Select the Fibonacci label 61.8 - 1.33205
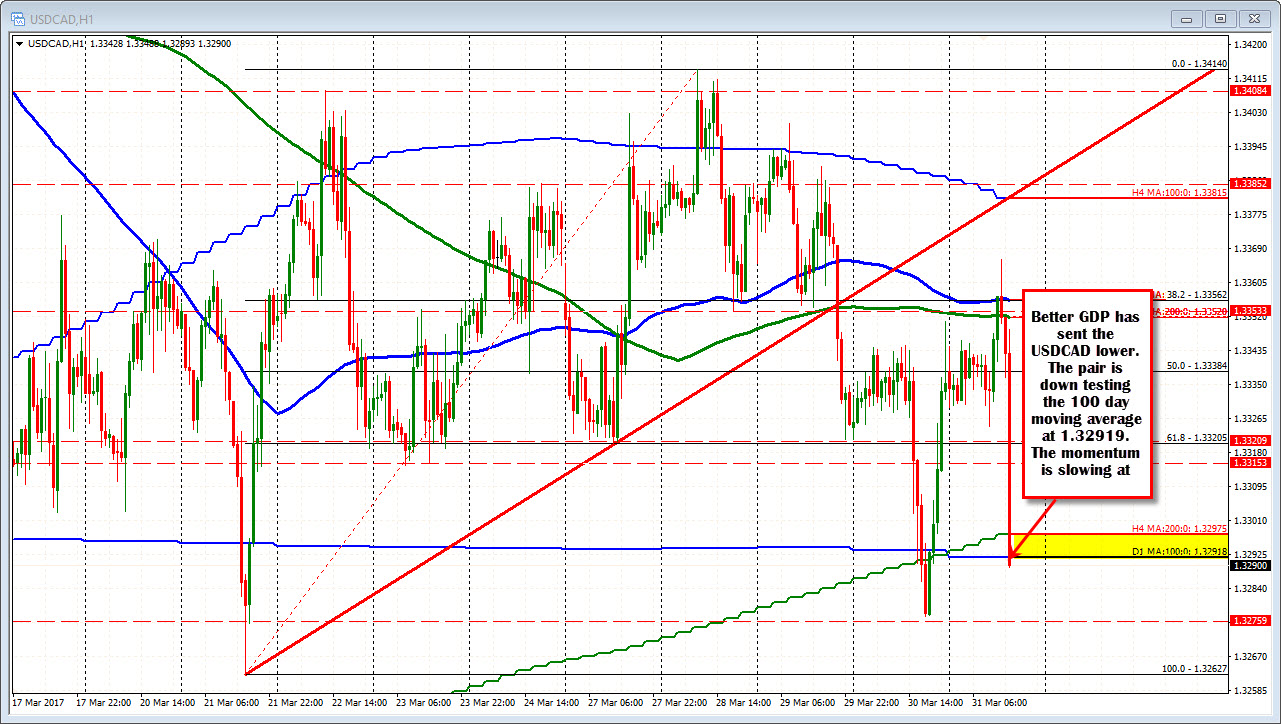This screenshot has width=1281, height=724. (1197, 438)
